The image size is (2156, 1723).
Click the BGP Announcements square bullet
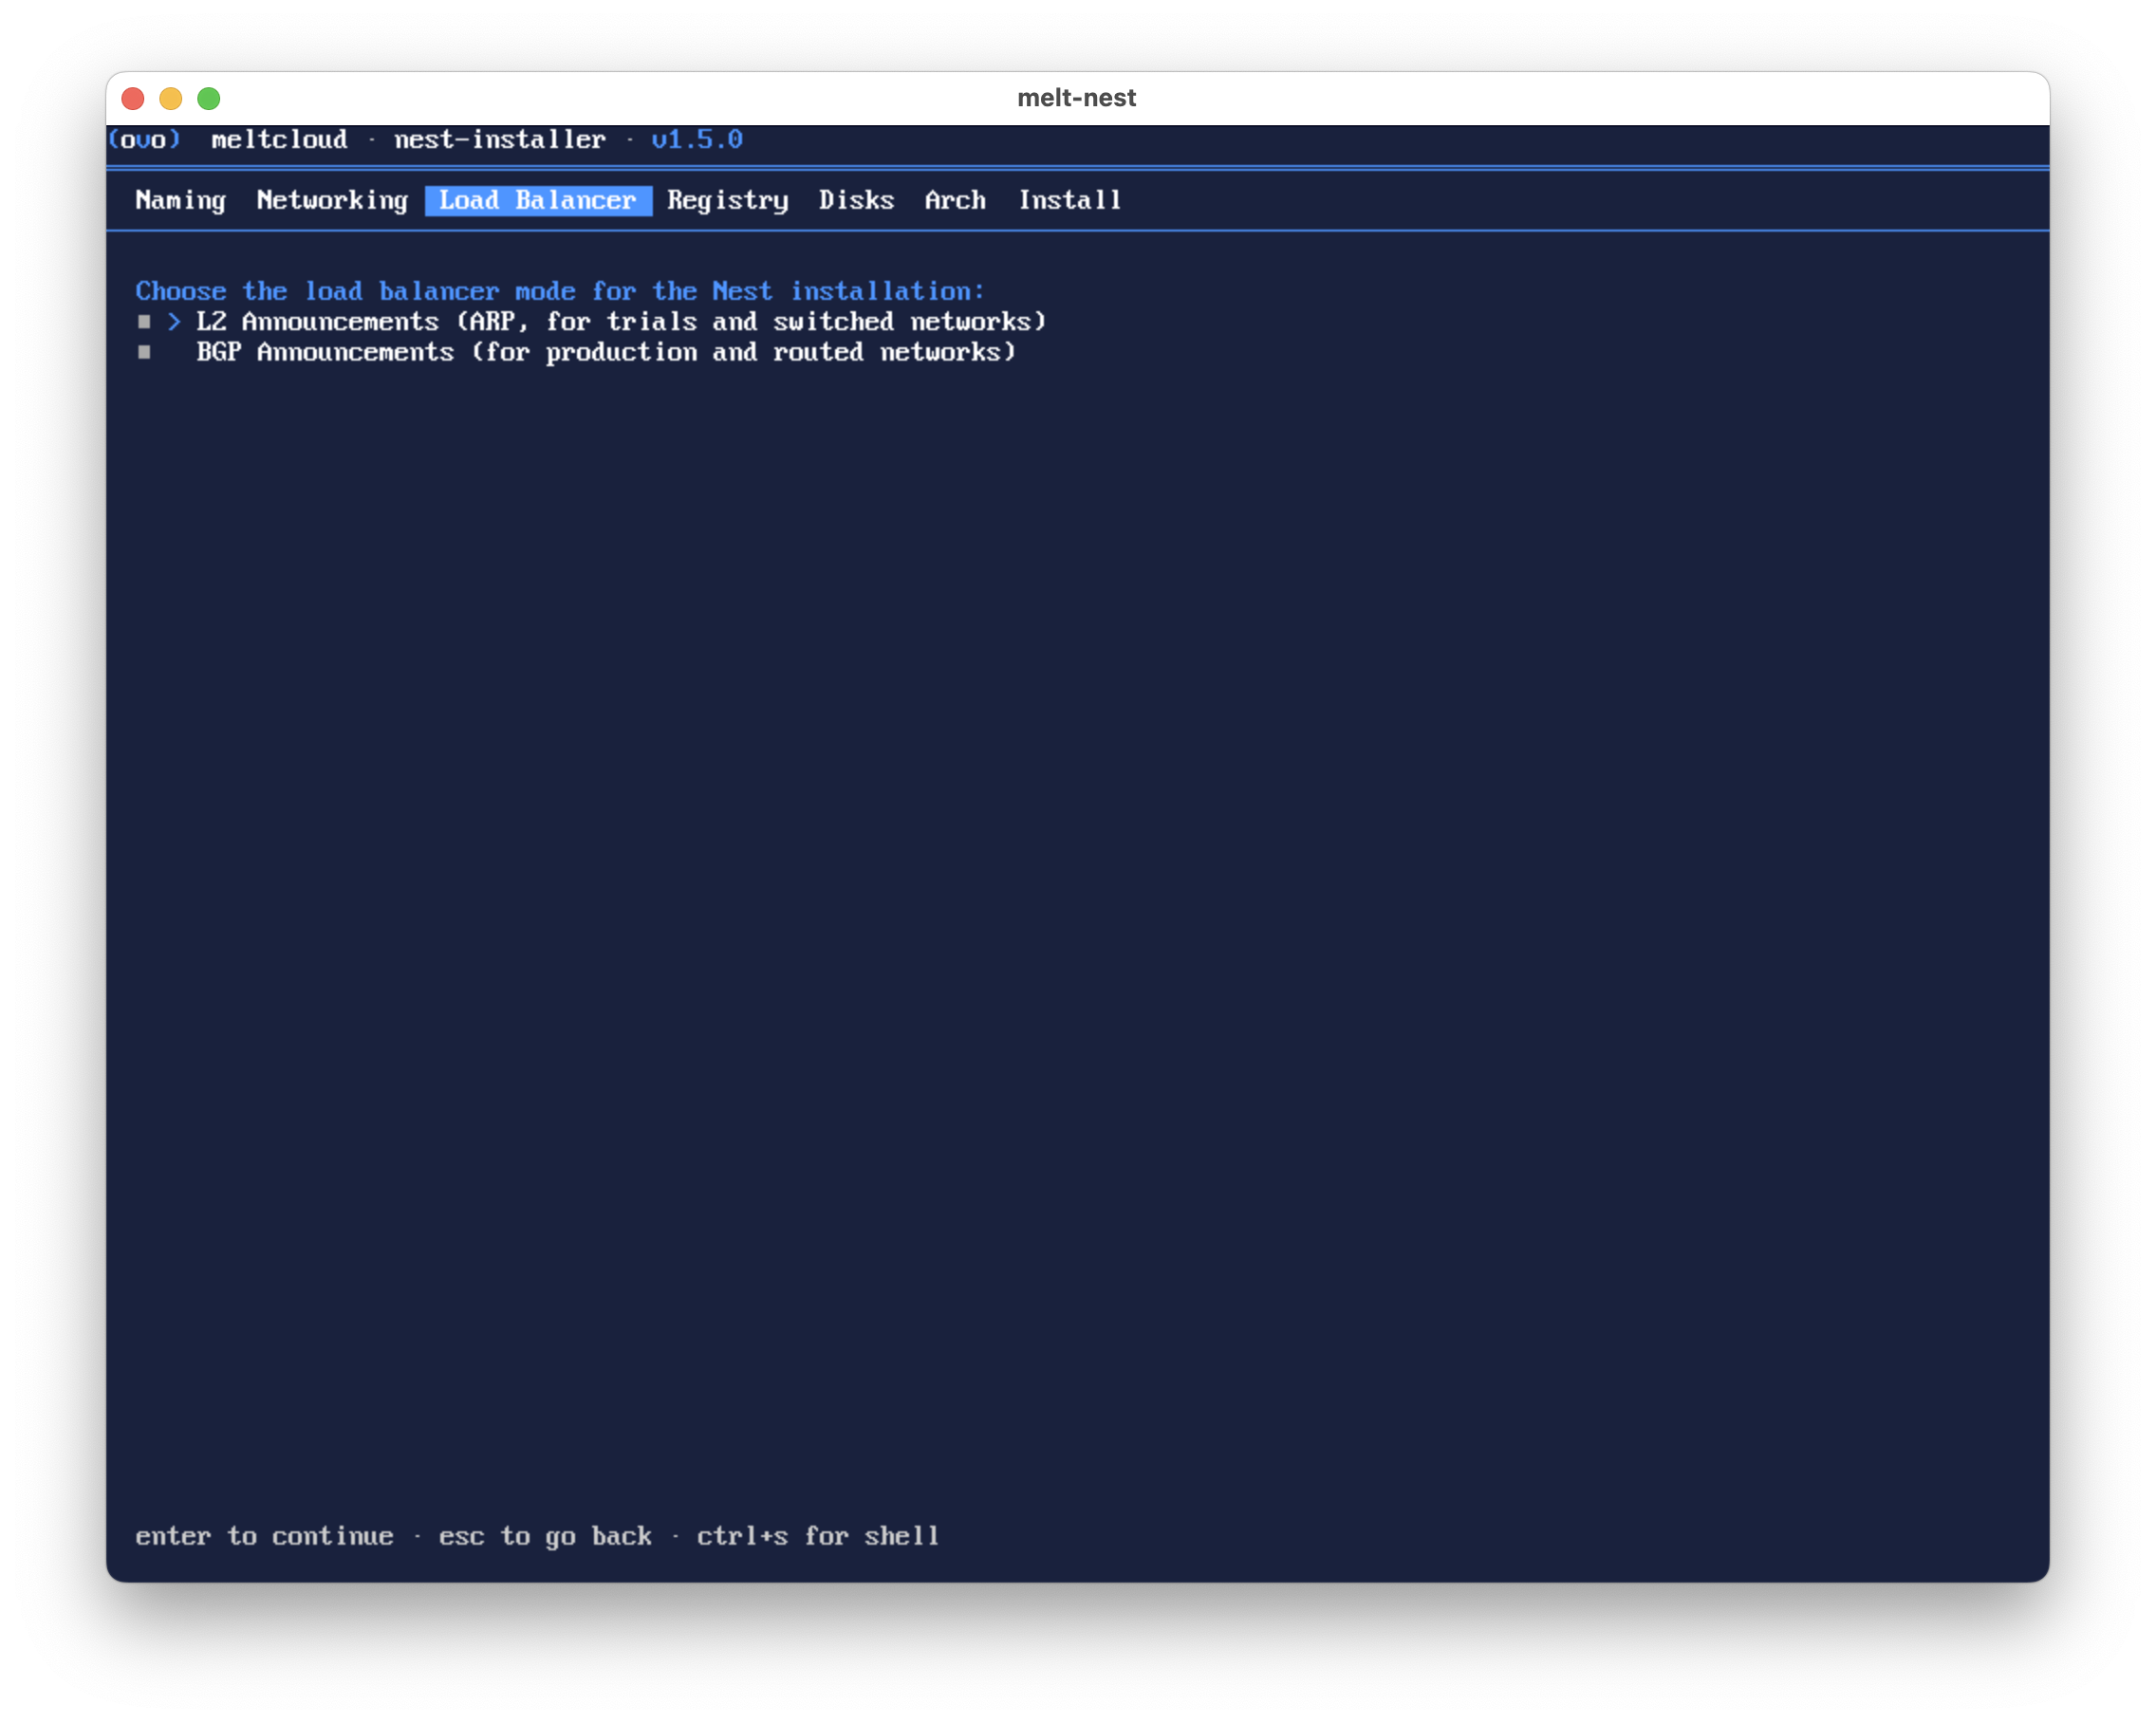[x=145, y=352]
